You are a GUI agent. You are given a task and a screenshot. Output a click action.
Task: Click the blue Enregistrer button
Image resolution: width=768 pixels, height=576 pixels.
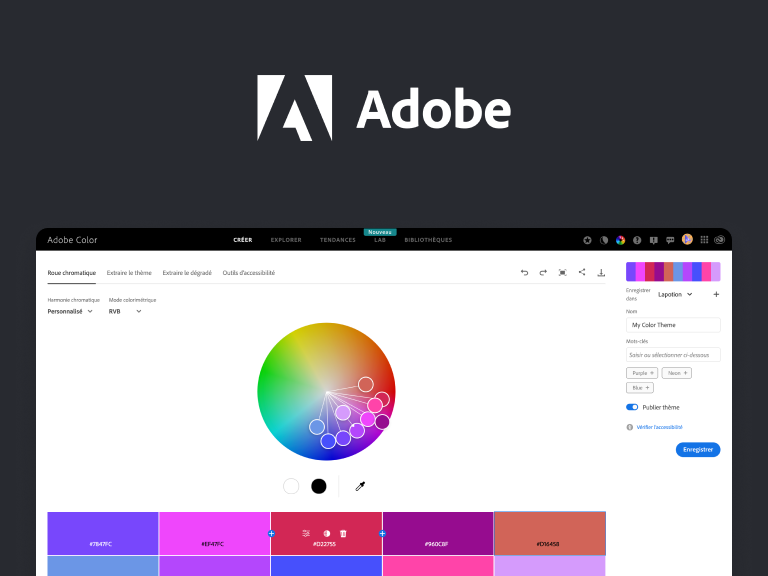698,450
